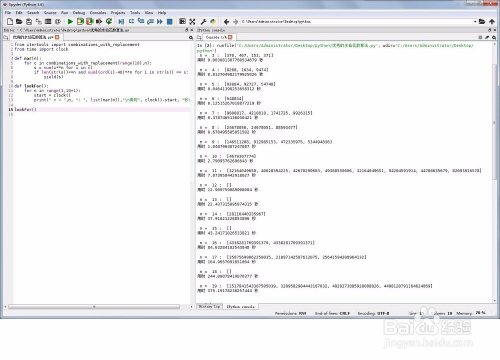Click the 'from itertools import' line
This screenshot has height=360, width=500.
77,44
